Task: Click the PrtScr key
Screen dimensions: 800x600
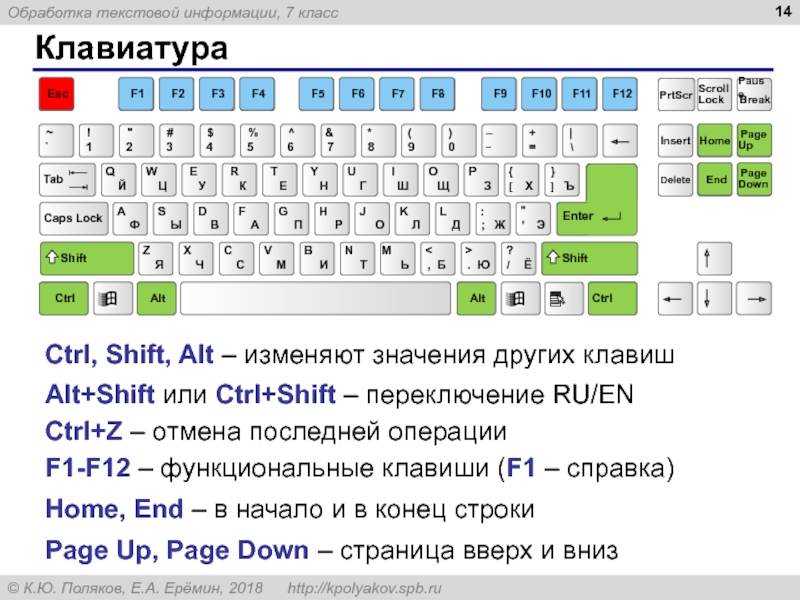Action: click(676, 95)
